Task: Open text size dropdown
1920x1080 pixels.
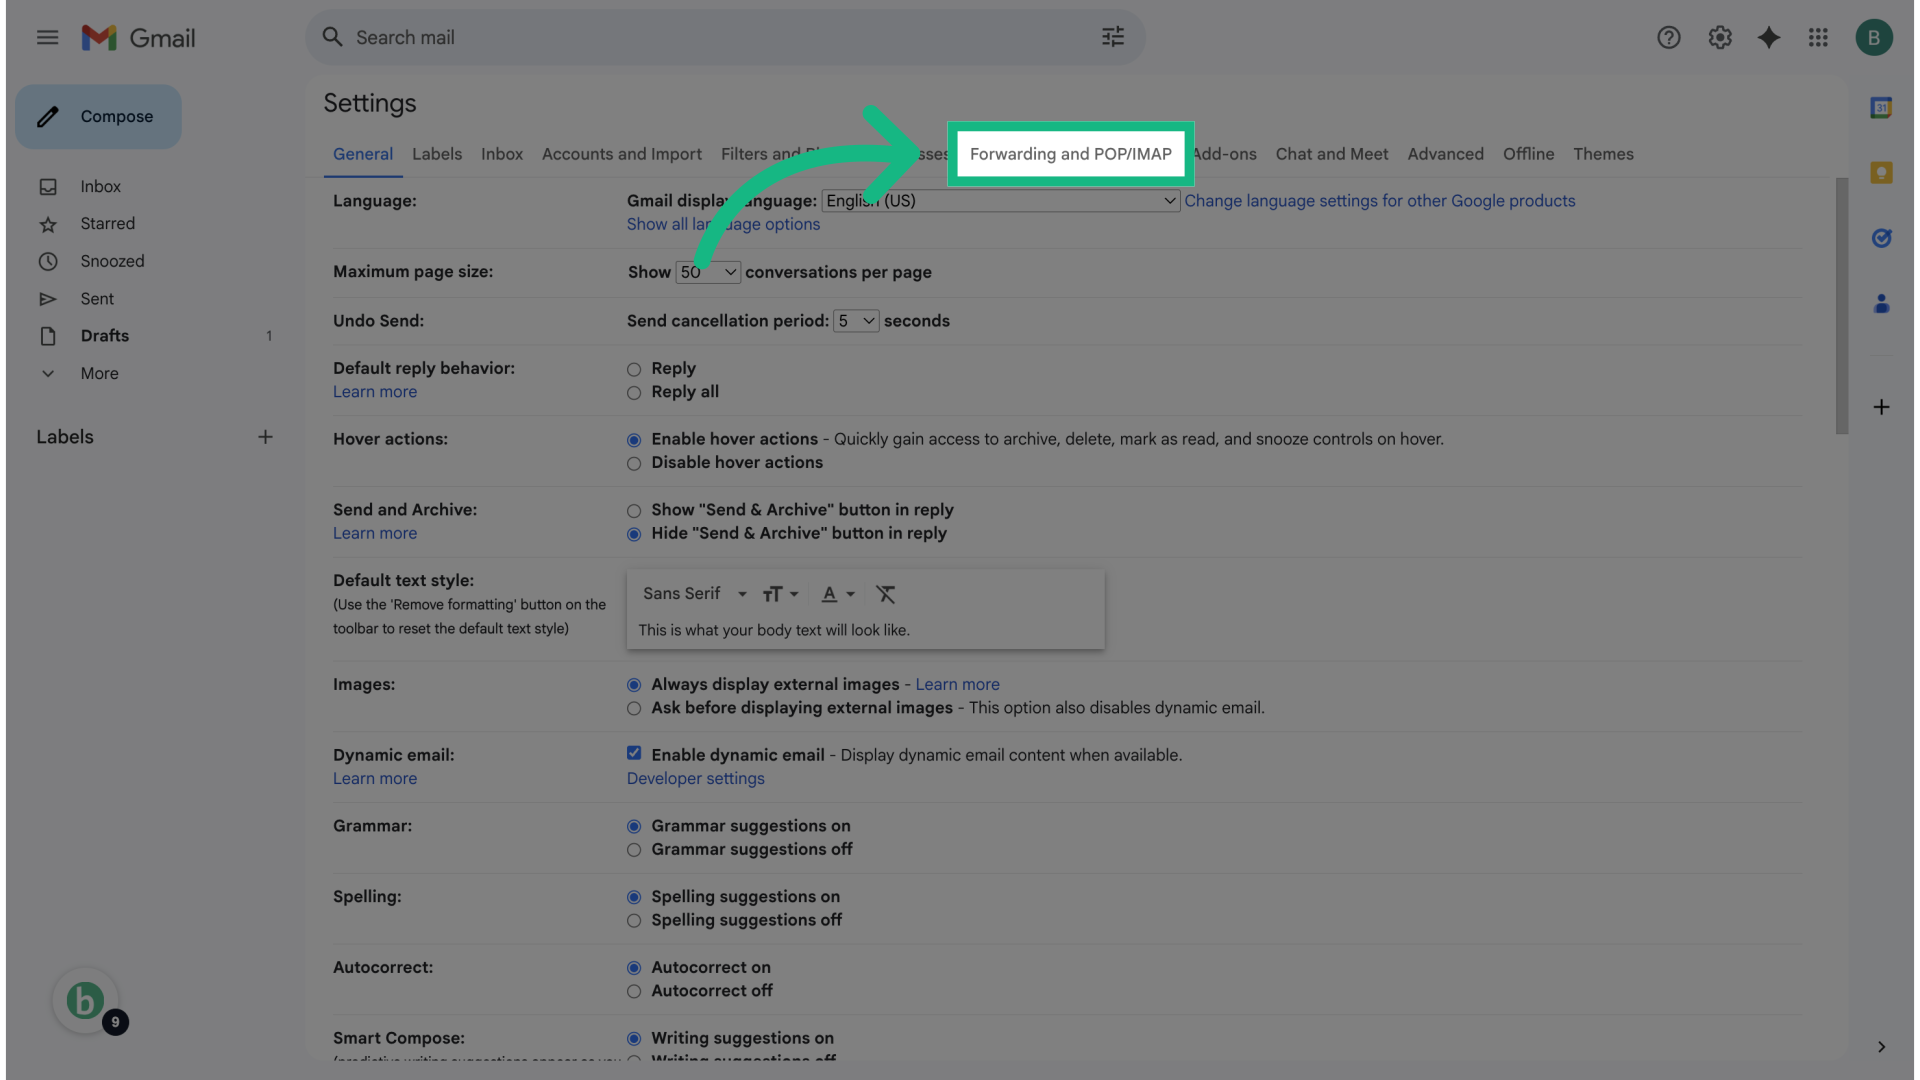Action: coord(780,594)
